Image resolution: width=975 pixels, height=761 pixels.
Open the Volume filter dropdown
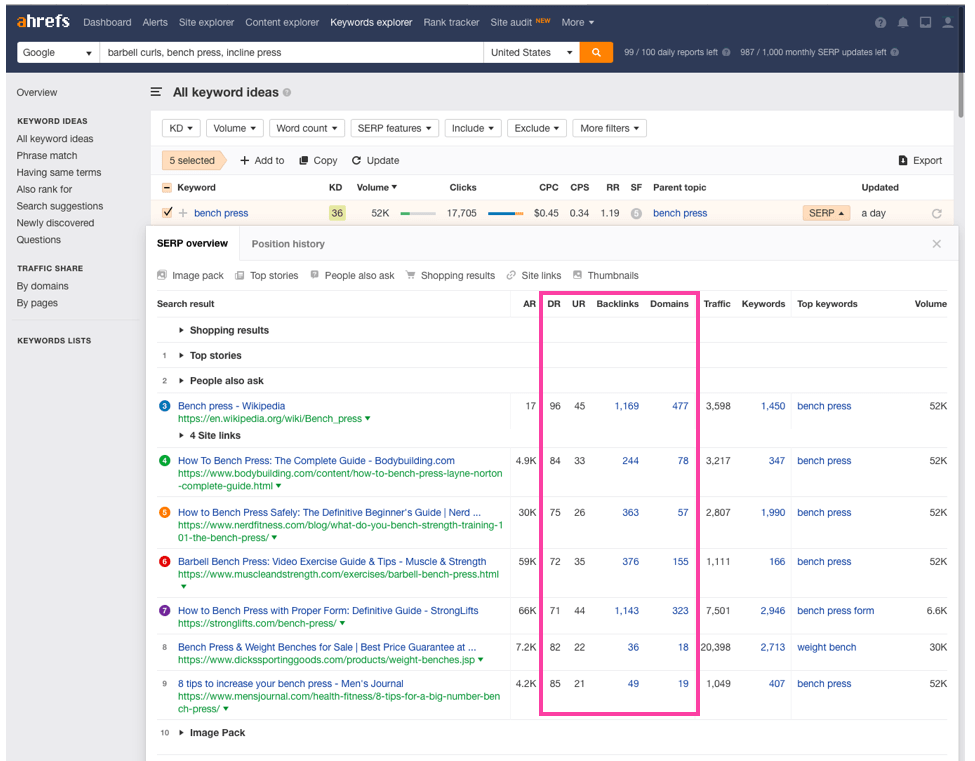(234, 128)
